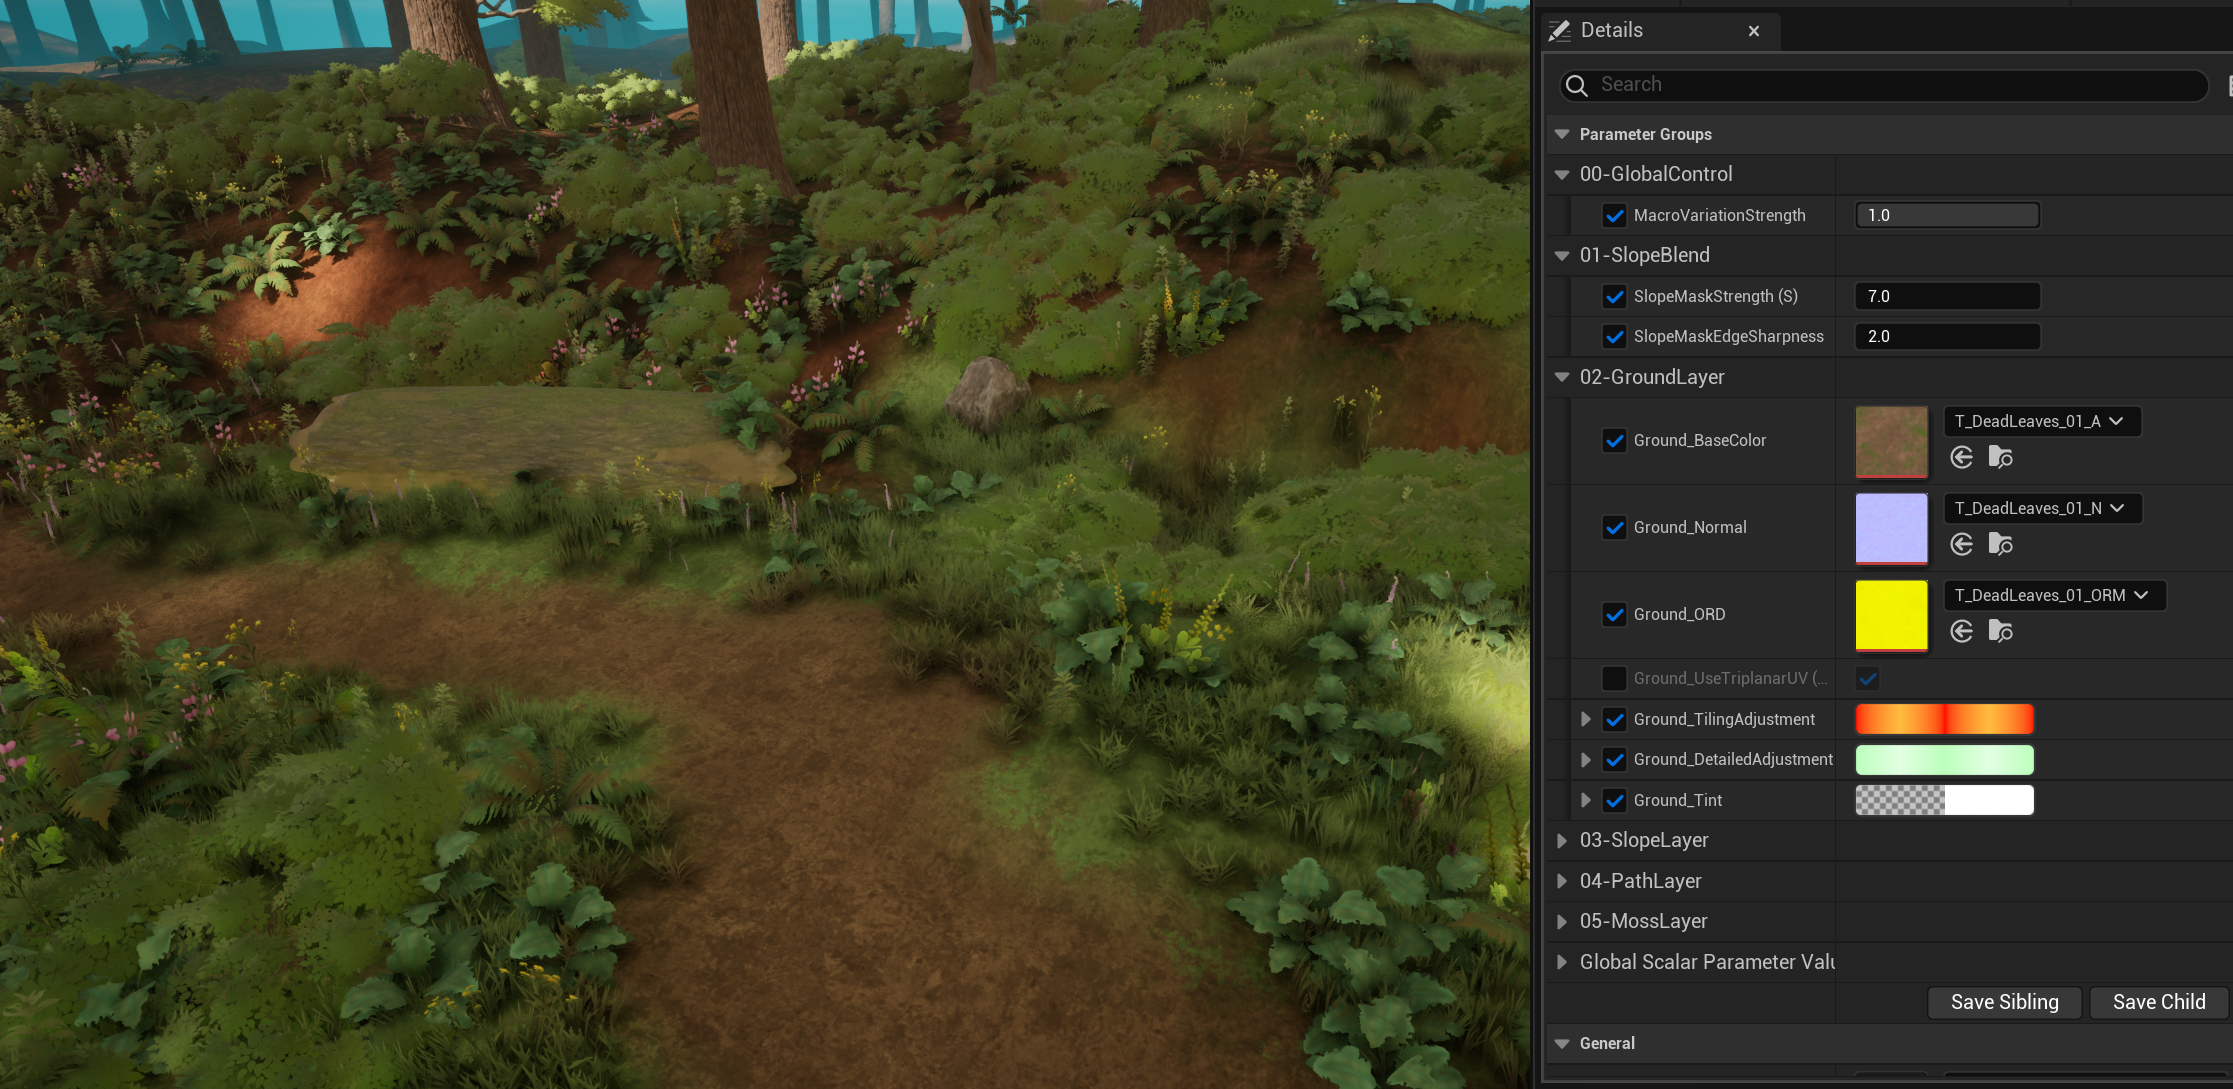2233x1089 pixels.
Task: Open T_DeadLeaves_01_A texture dropdown
Action: click(x=2040, y=421)
